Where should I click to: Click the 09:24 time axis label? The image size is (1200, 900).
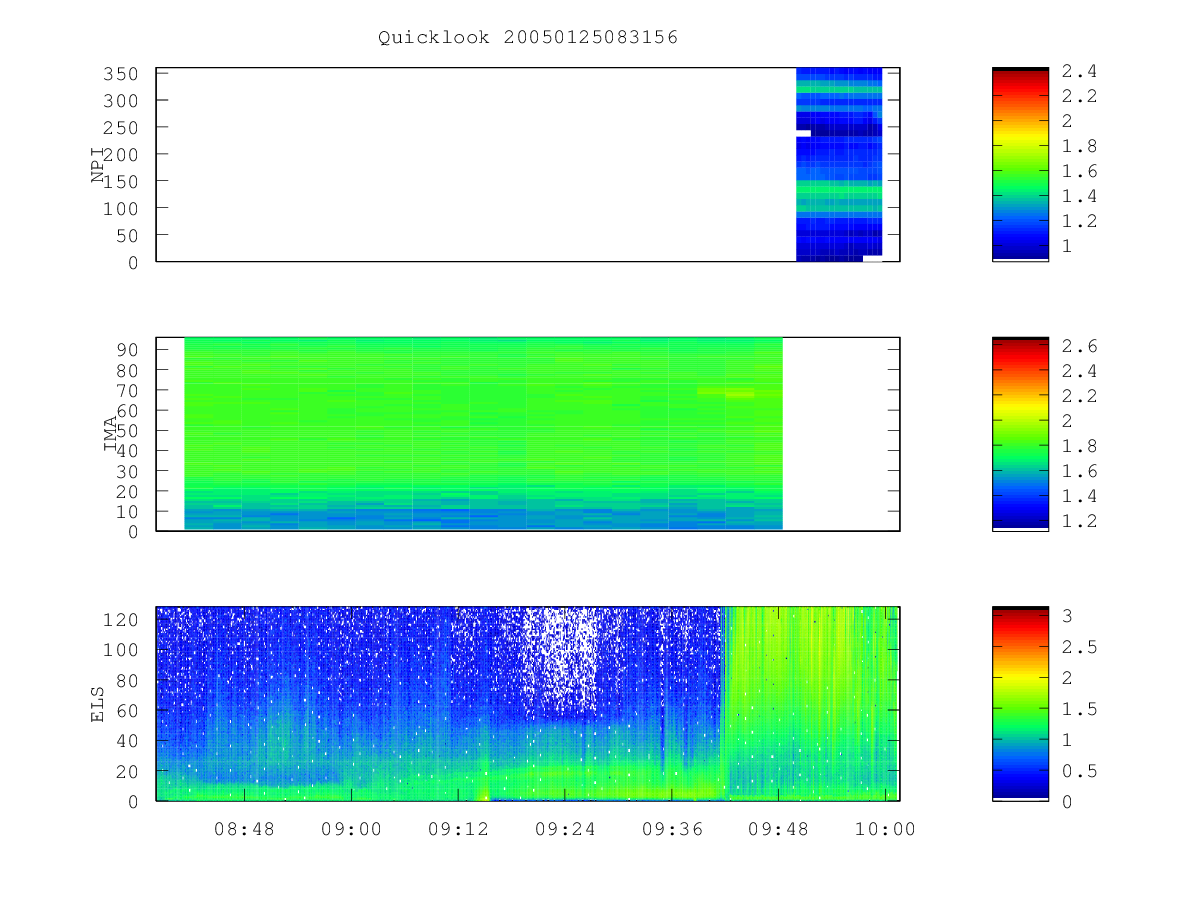click(x=565, y=829)
